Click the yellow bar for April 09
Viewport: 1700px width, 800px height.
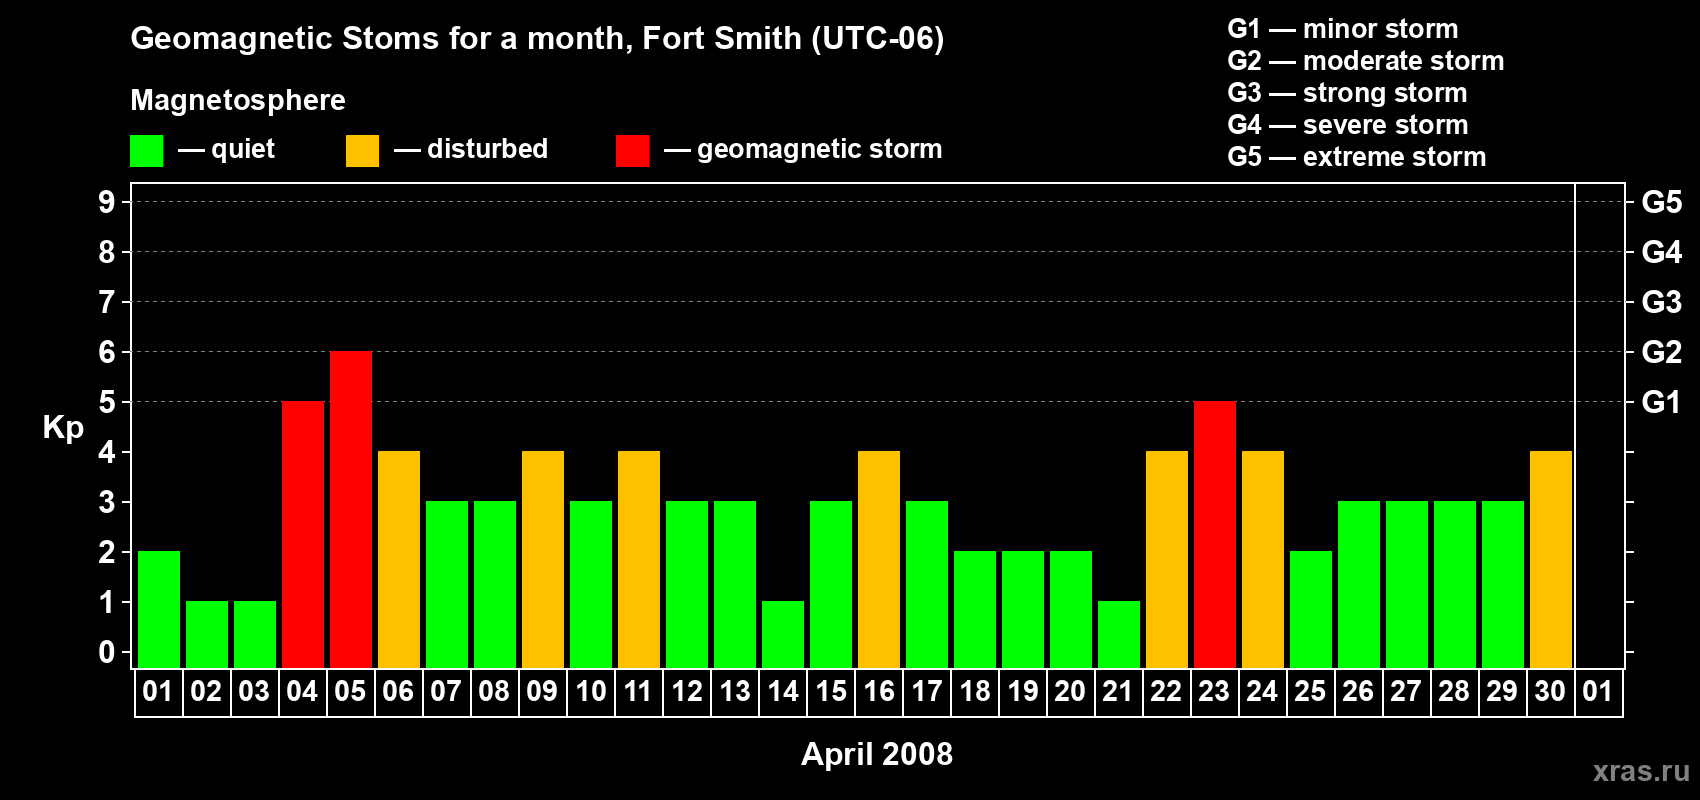click(x=543, y=560)
